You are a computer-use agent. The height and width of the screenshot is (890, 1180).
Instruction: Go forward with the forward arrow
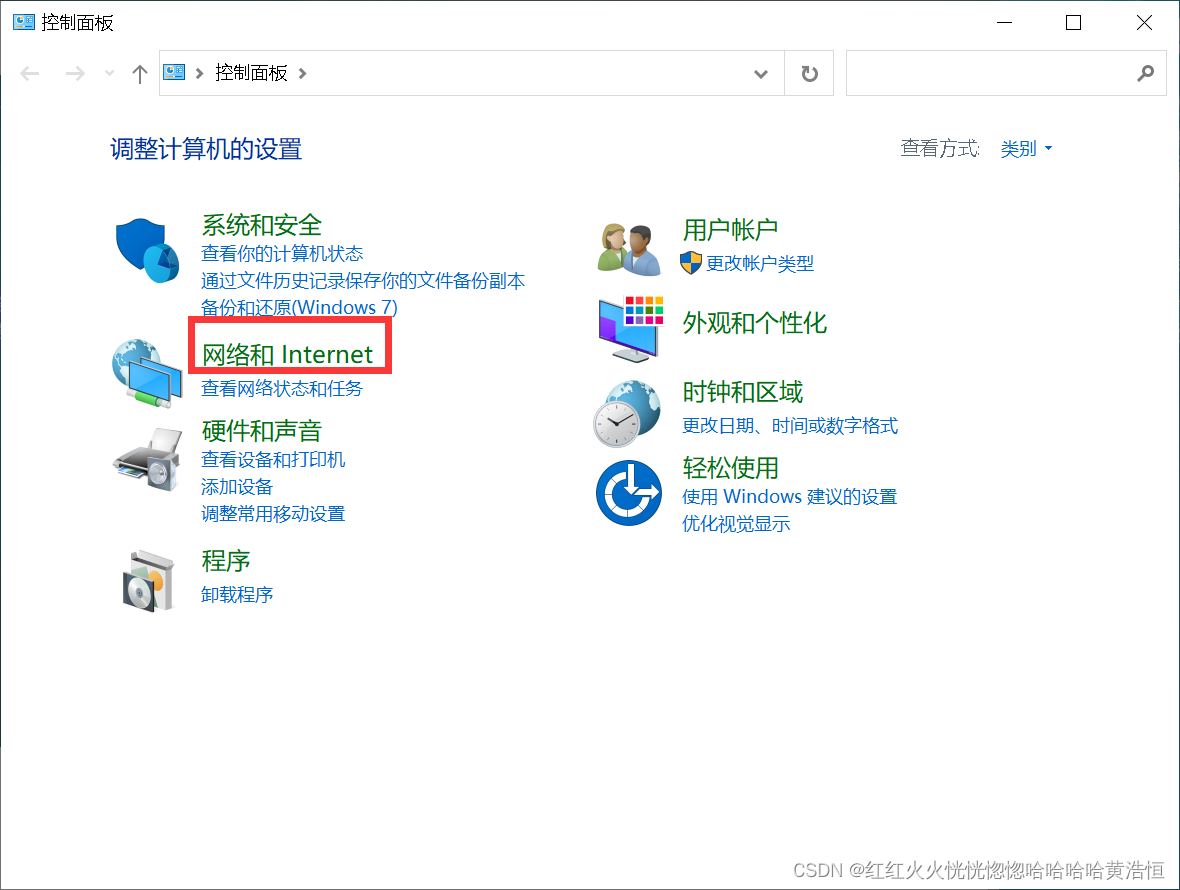75,73
